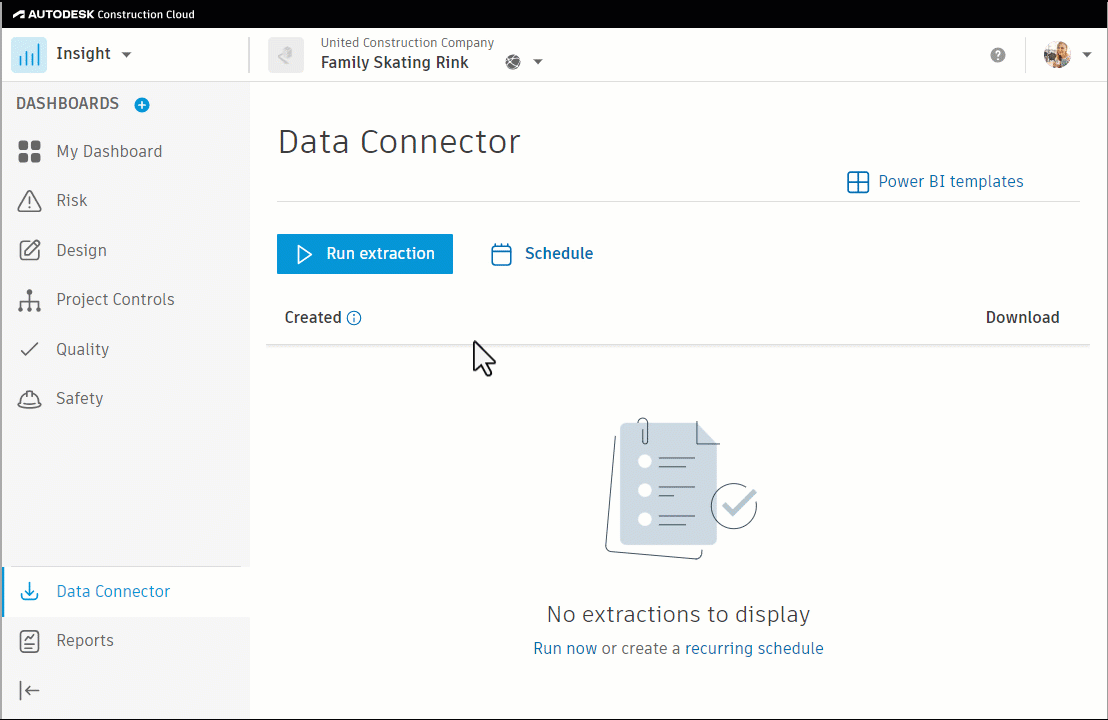Click the Created column info icon
Viewport: 1108px width, 720px height.
click(355, 317)
